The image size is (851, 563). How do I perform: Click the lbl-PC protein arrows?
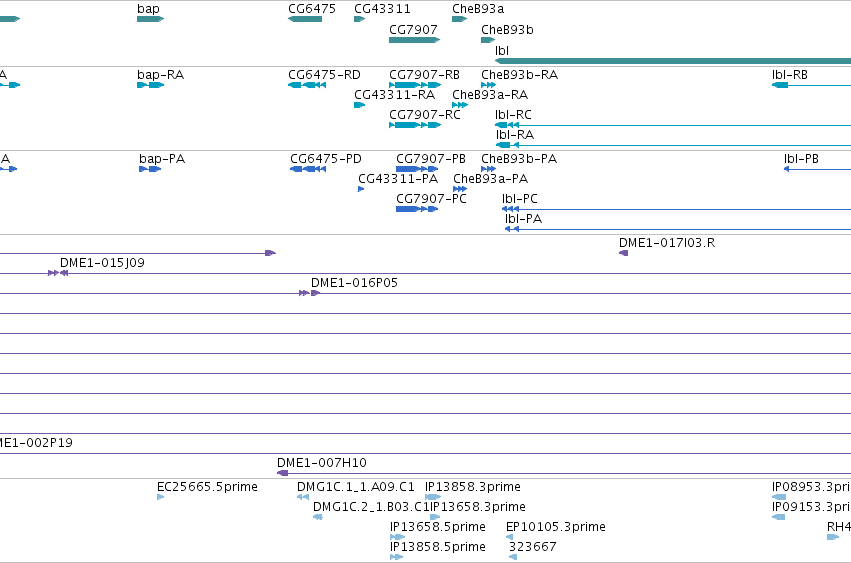(x=510, y=209)
